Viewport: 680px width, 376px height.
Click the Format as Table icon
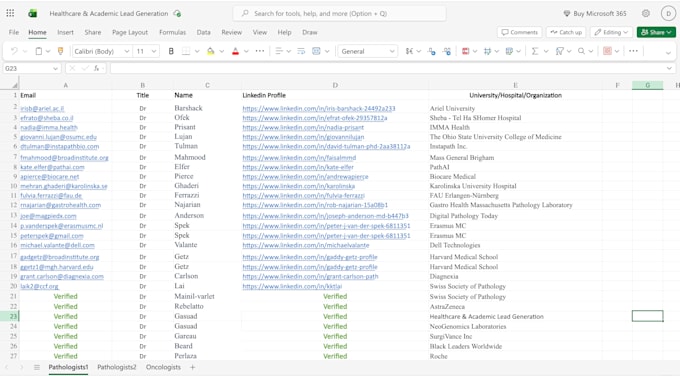[x=487, y=51]
